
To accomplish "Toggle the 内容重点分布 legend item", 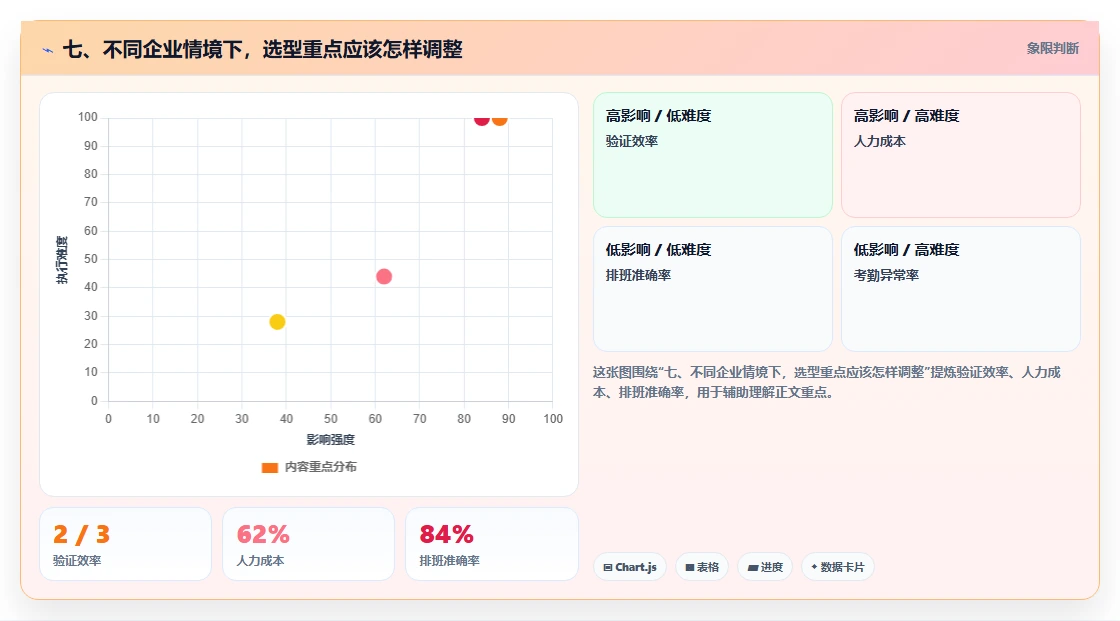I will click(x=309, y=467).
